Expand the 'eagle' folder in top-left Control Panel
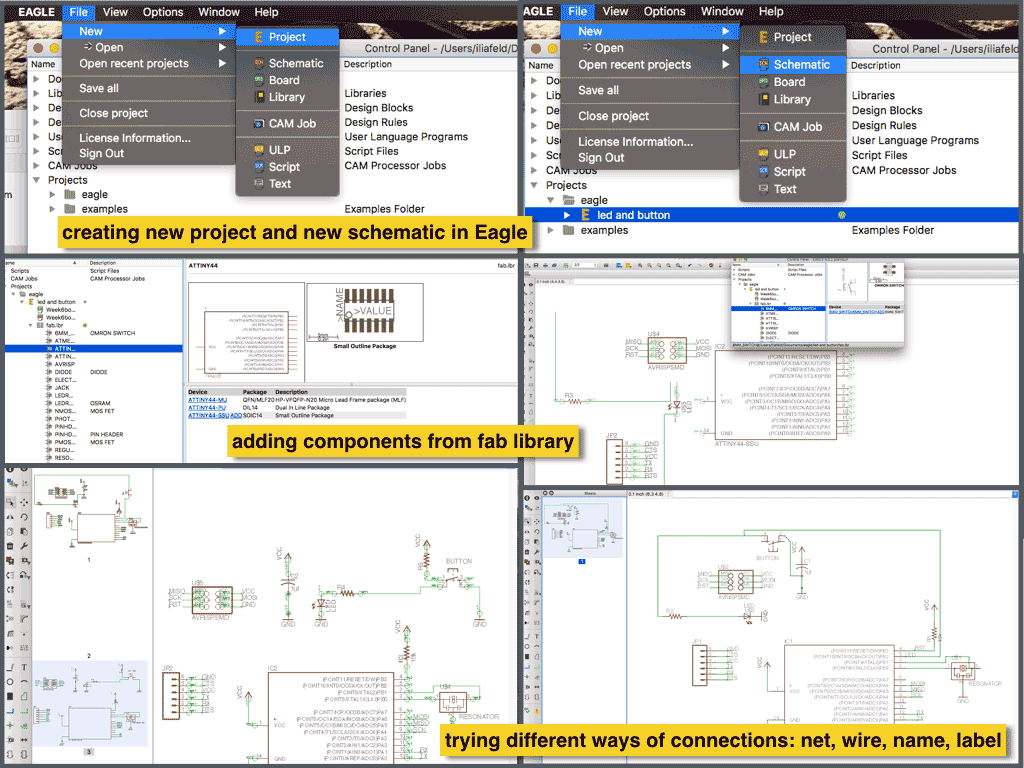Viewport: 1024px width, 768px height. [x=52, y=195]
